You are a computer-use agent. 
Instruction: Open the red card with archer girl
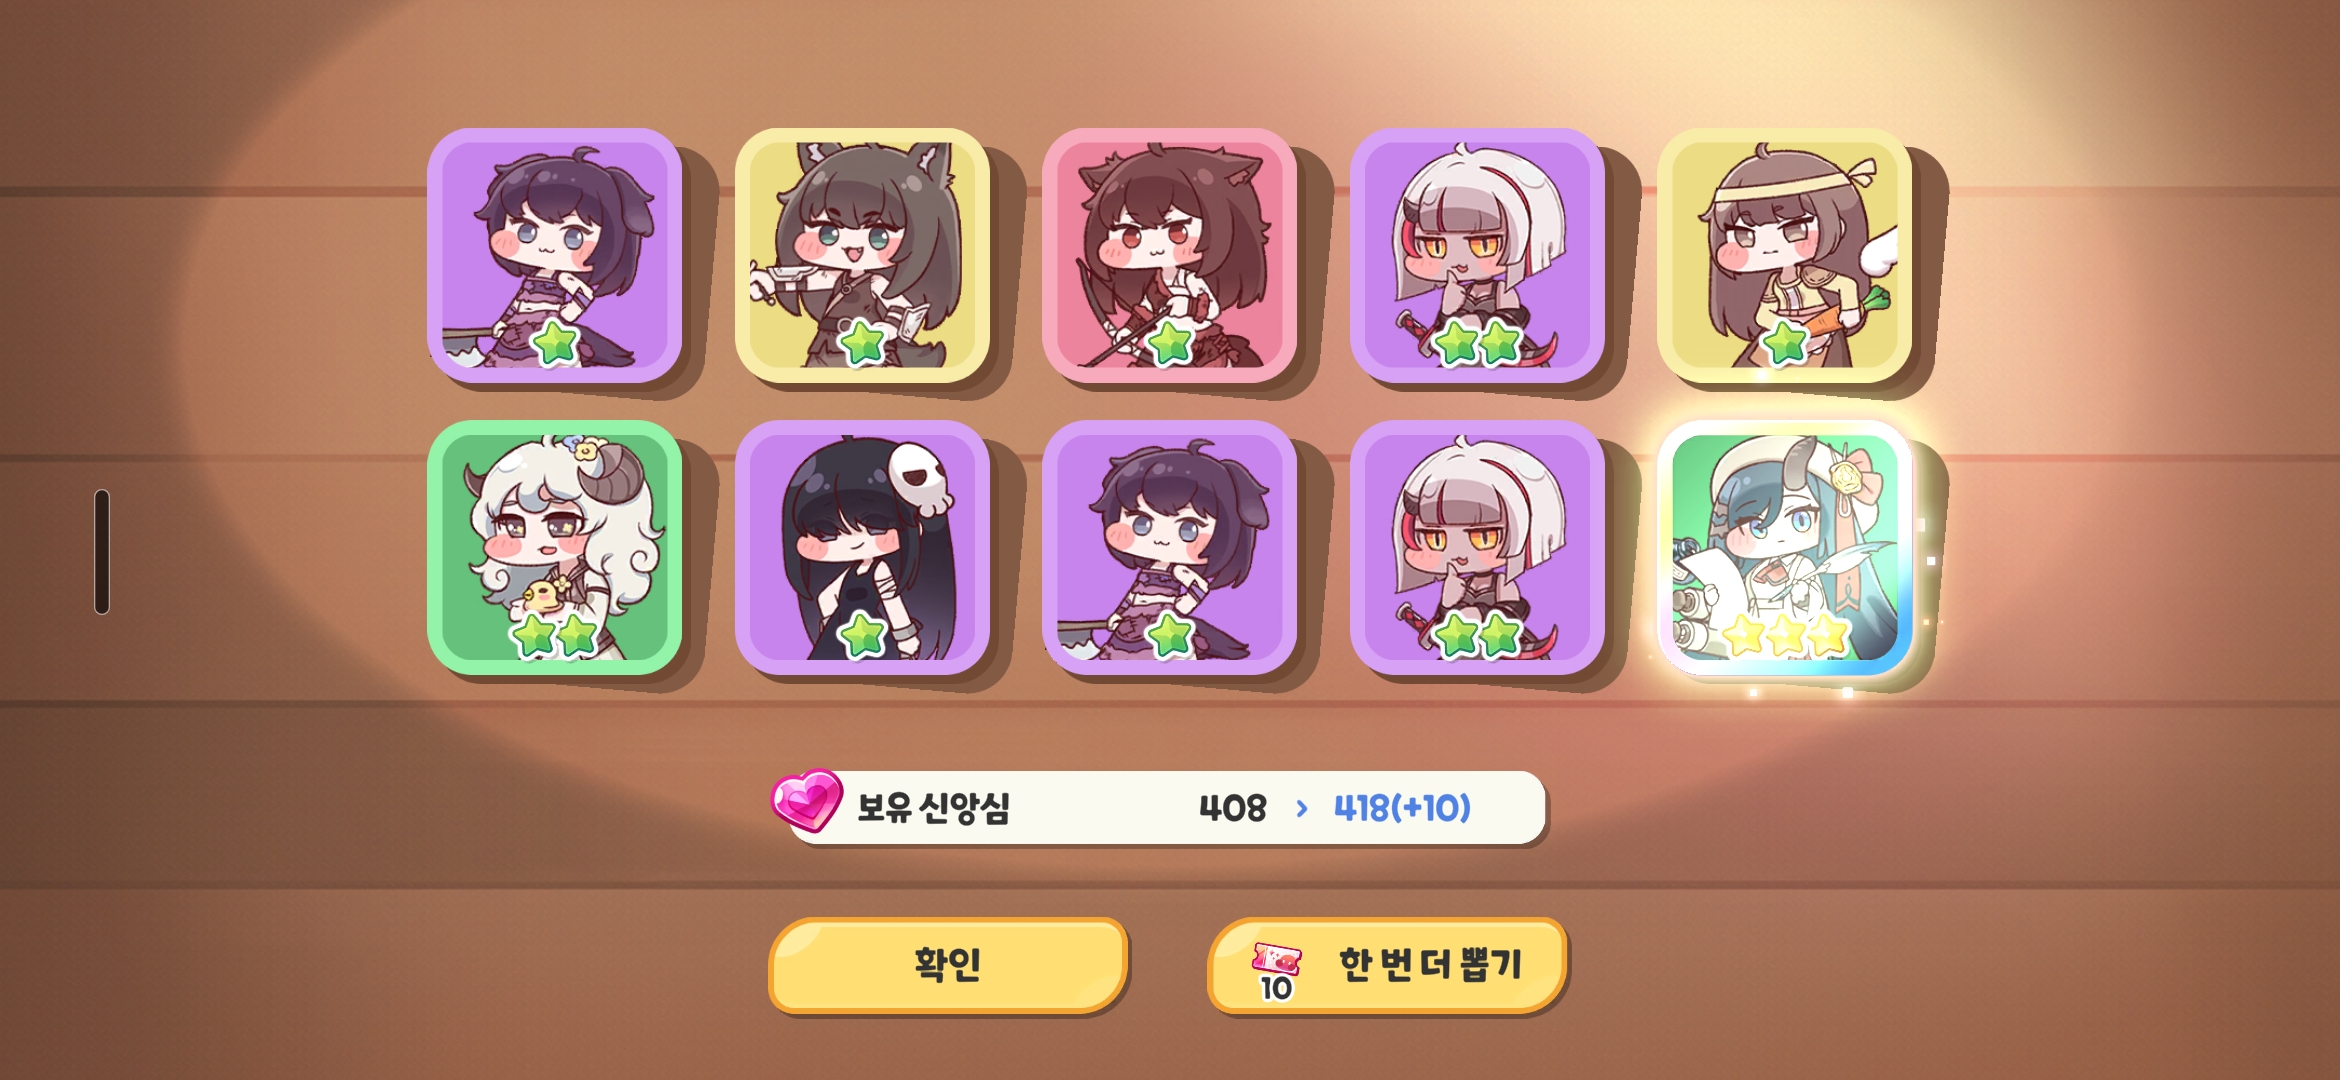pyautogui.click(x=1169, y=255)
